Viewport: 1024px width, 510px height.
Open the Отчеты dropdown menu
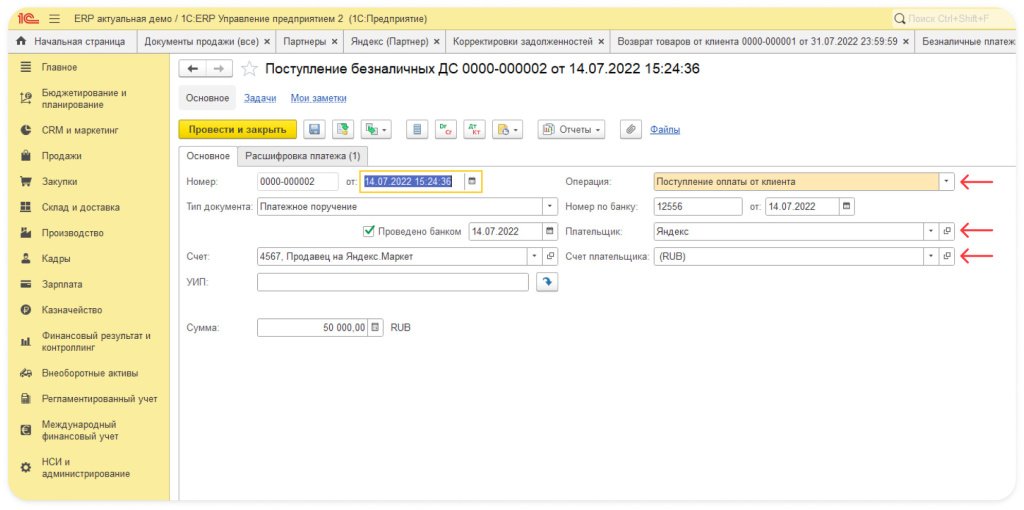pyautogui.click(x=572, y=130)
